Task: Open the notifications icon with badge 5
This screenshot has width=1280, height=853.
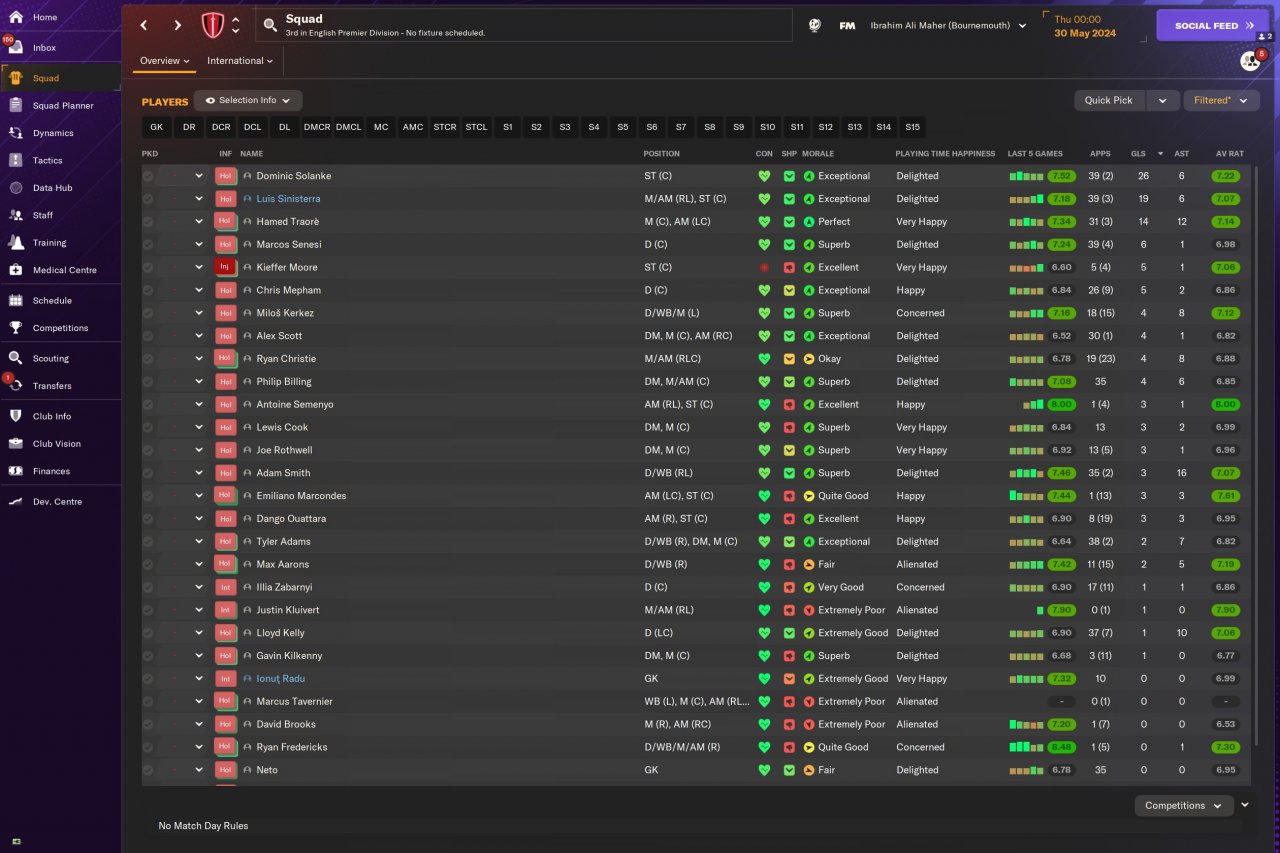Action: [1251, 61]
